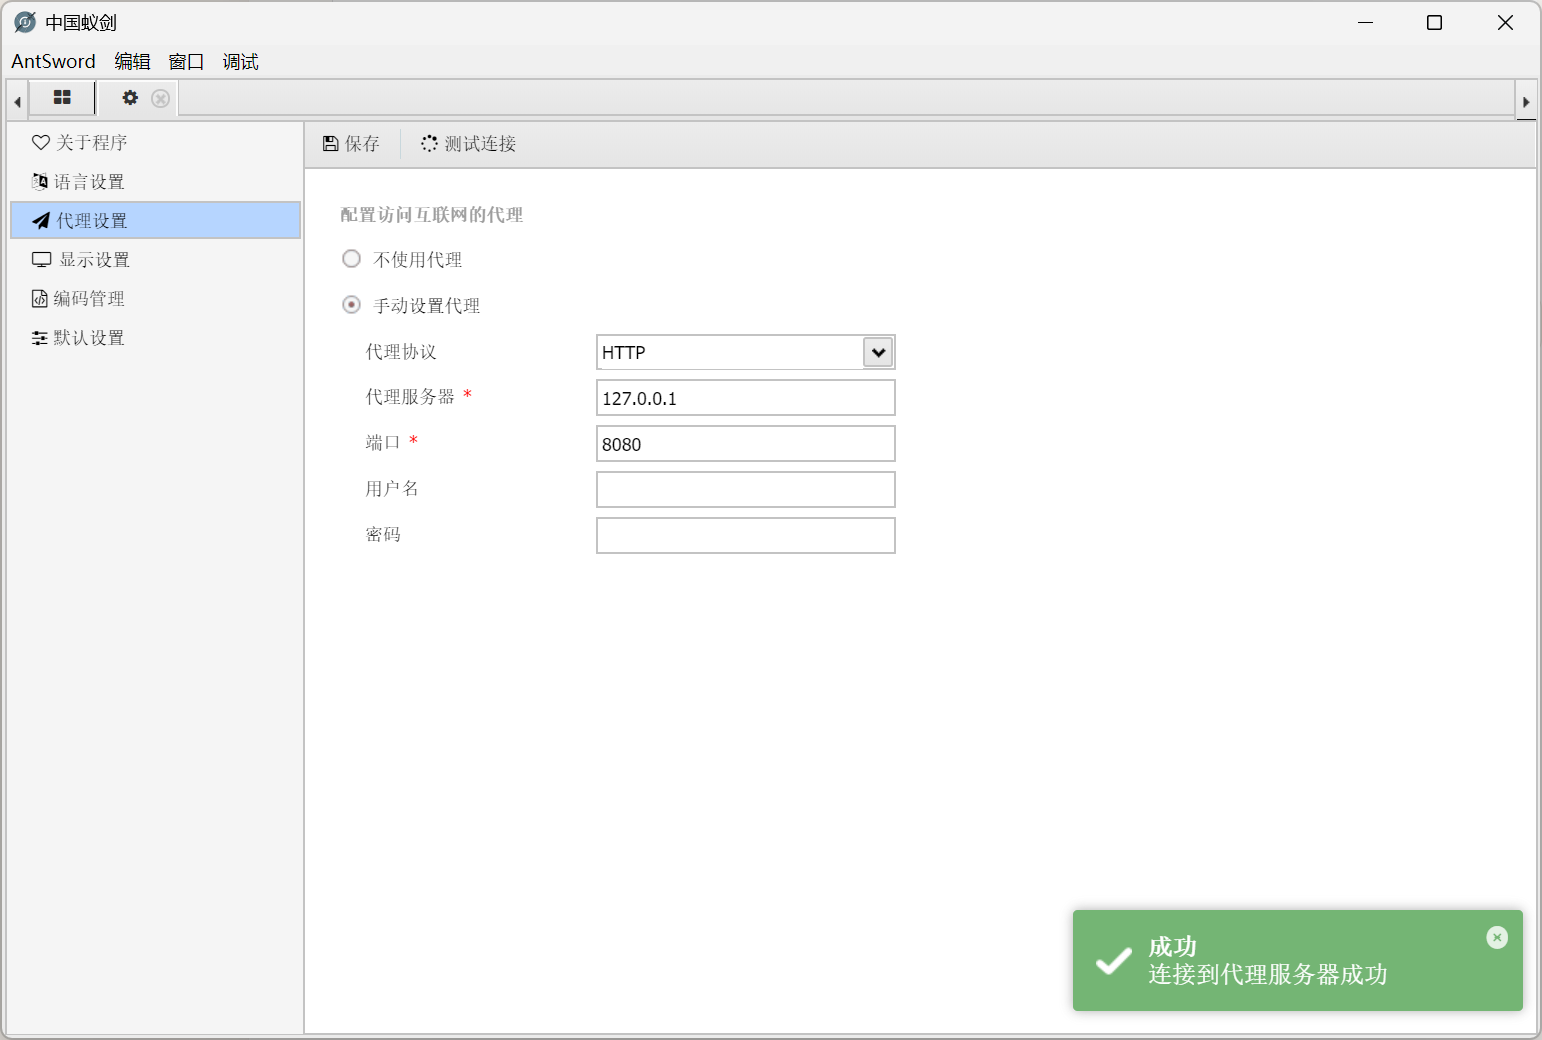The width and height of the screenshot is (1542, 1040).
Task: Focus the empty 密码 input field
Action: pyautogui.click(x=746, y=535)
